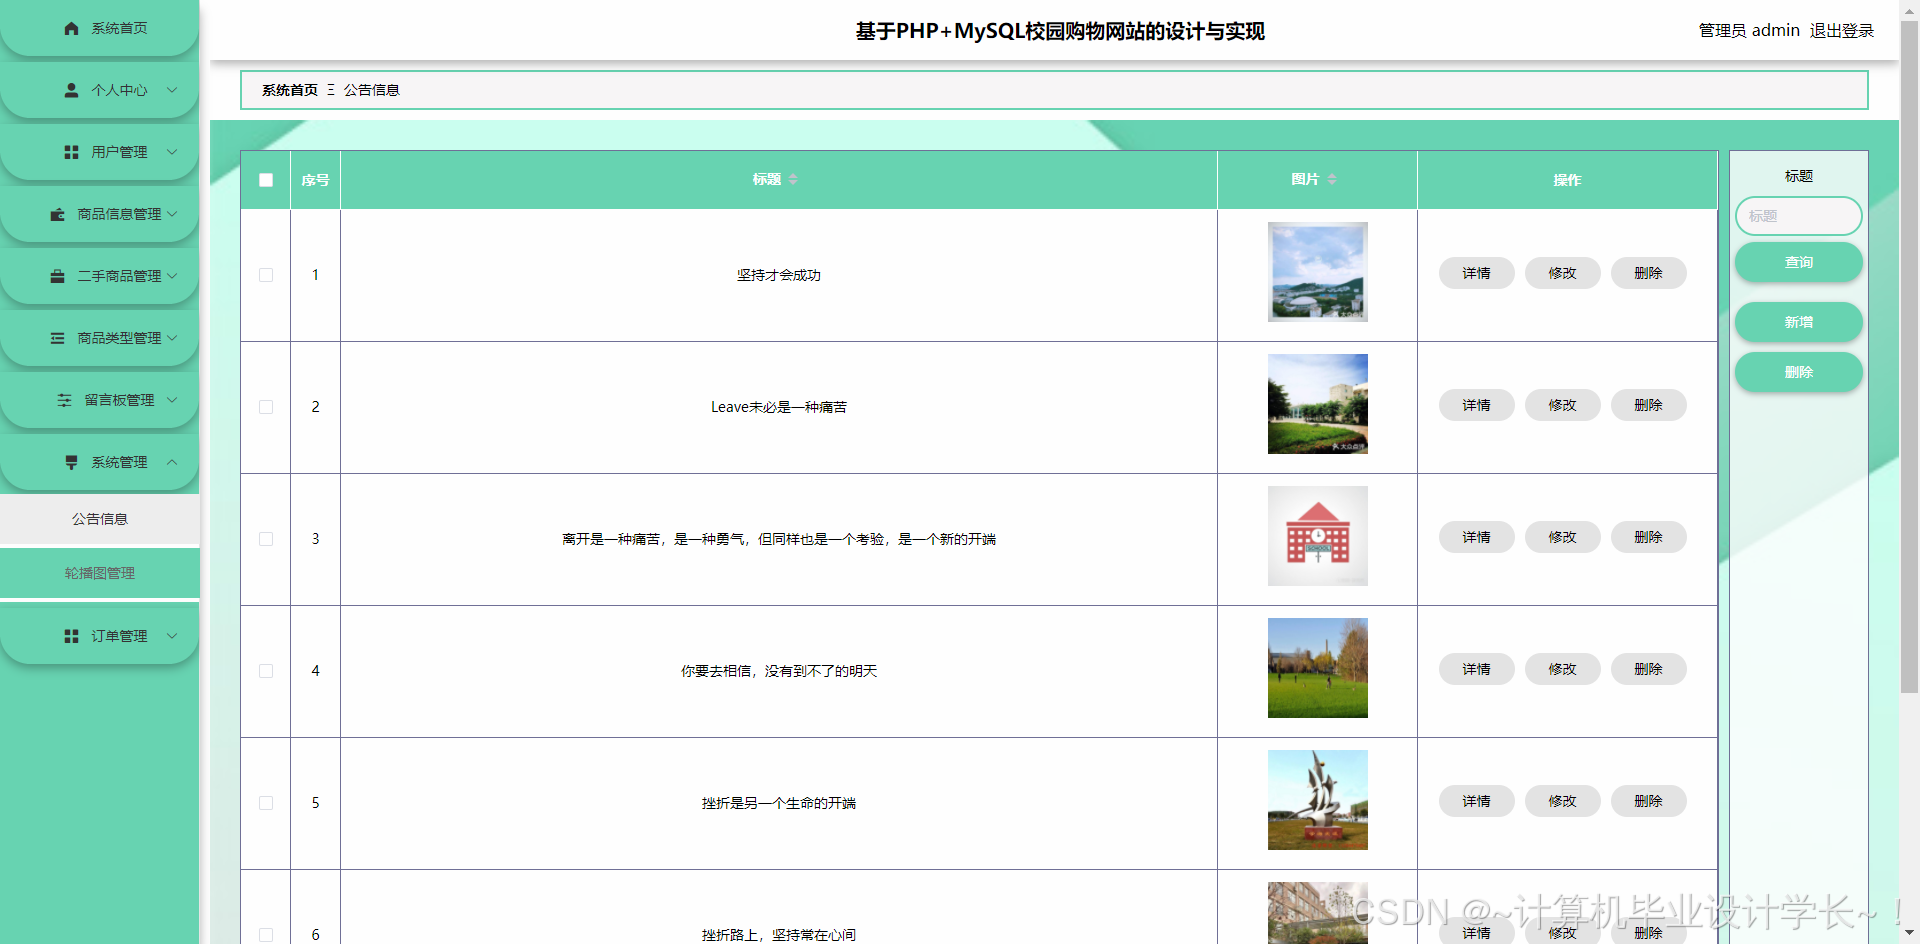Click 删除 for 坚持才会成功
This screenshot has height=944, width=1920.
point(1648,273)
